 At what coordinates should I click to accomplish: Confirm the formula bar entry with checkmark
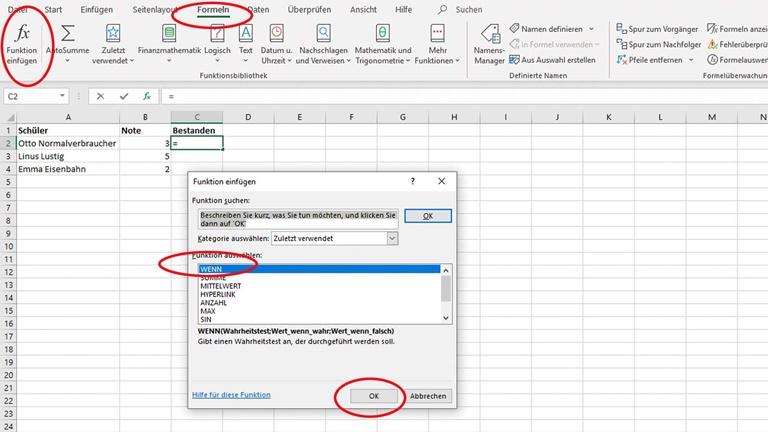124,96
